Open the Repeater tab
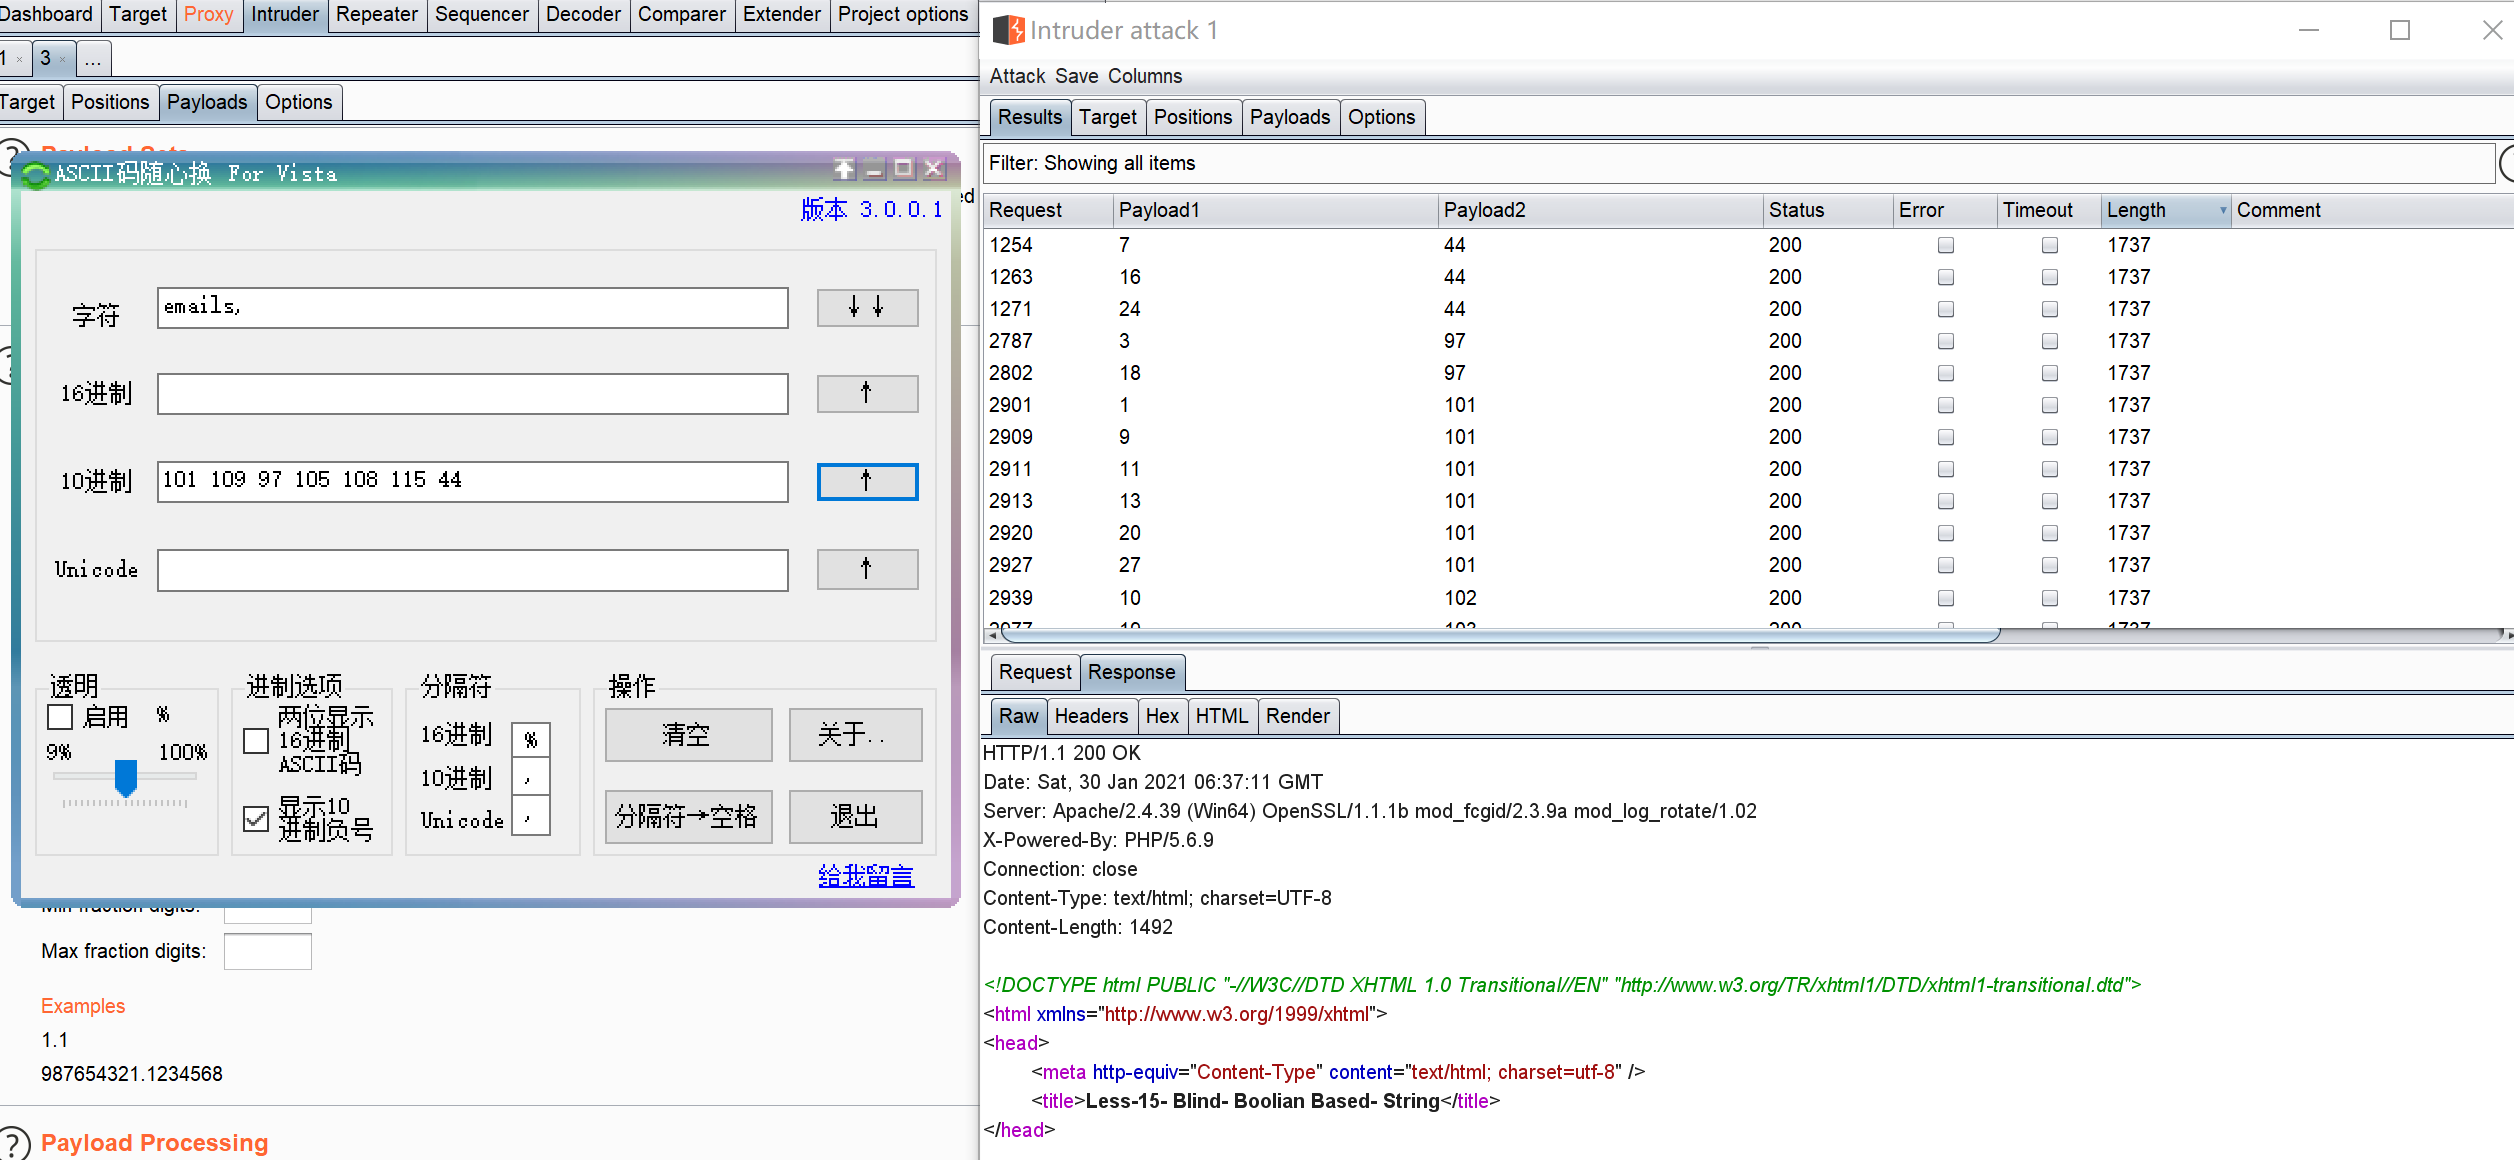This screenshot has width=2514, height=1160. click(376, 14)
